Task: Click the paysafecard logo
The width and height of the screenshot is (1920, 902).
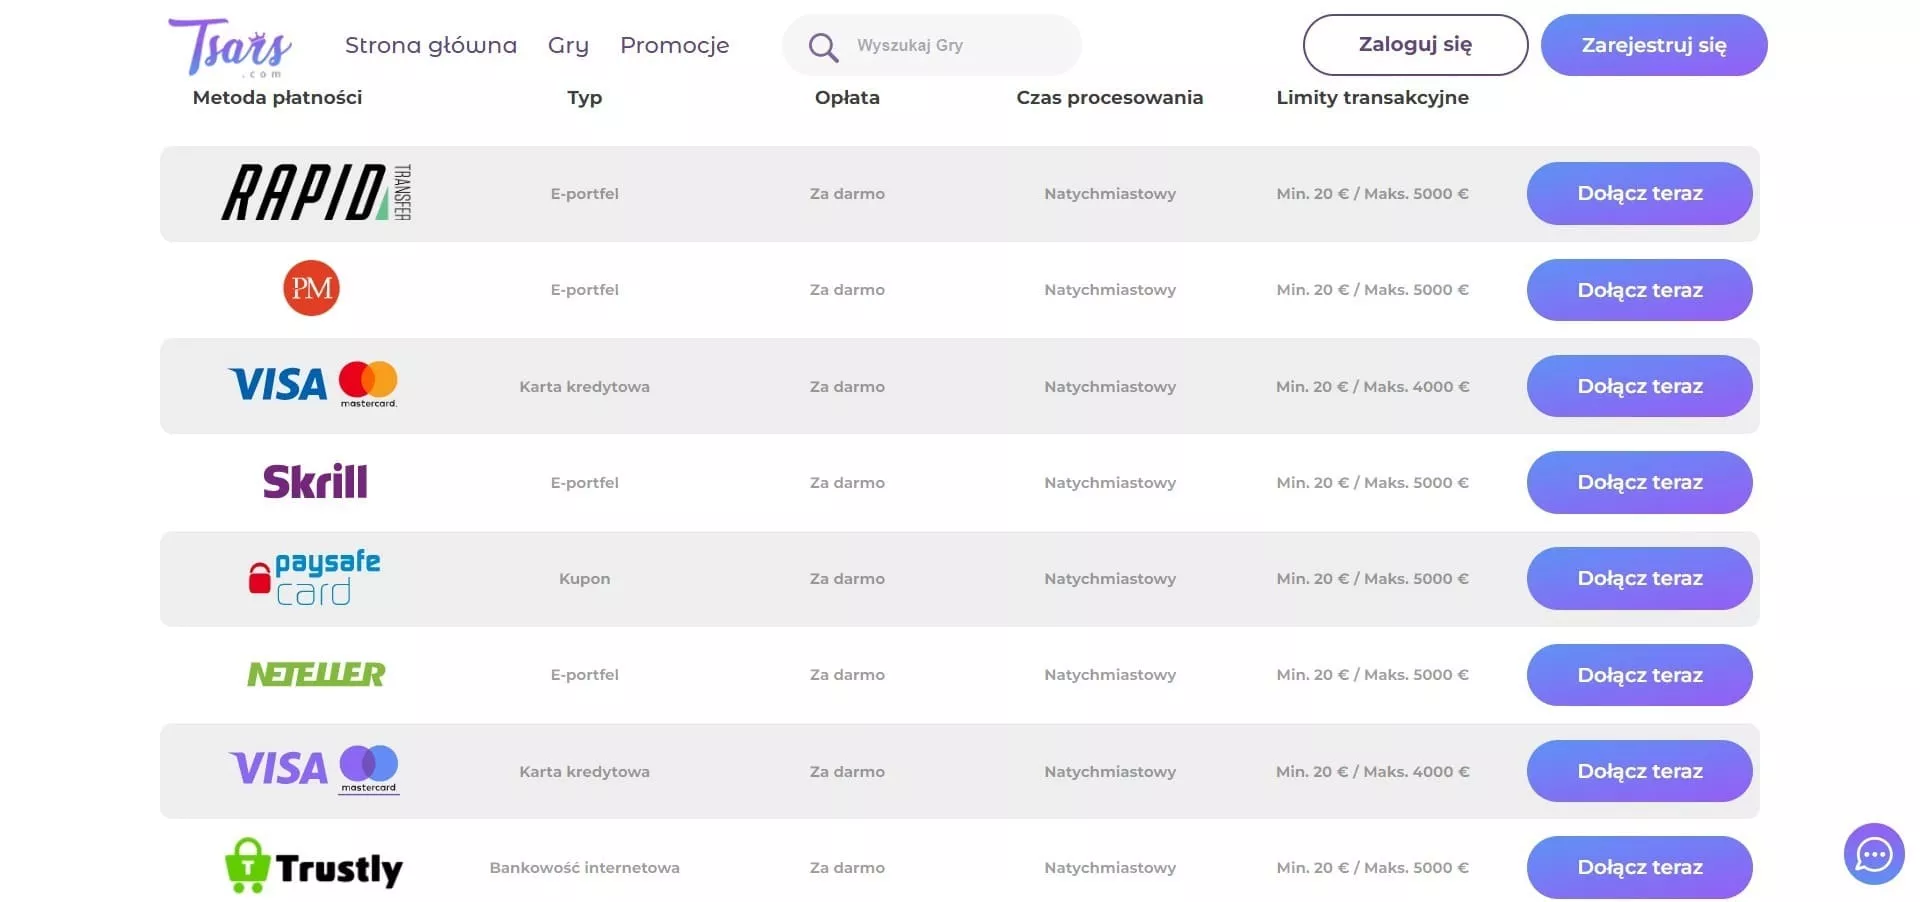Action: 314,579
